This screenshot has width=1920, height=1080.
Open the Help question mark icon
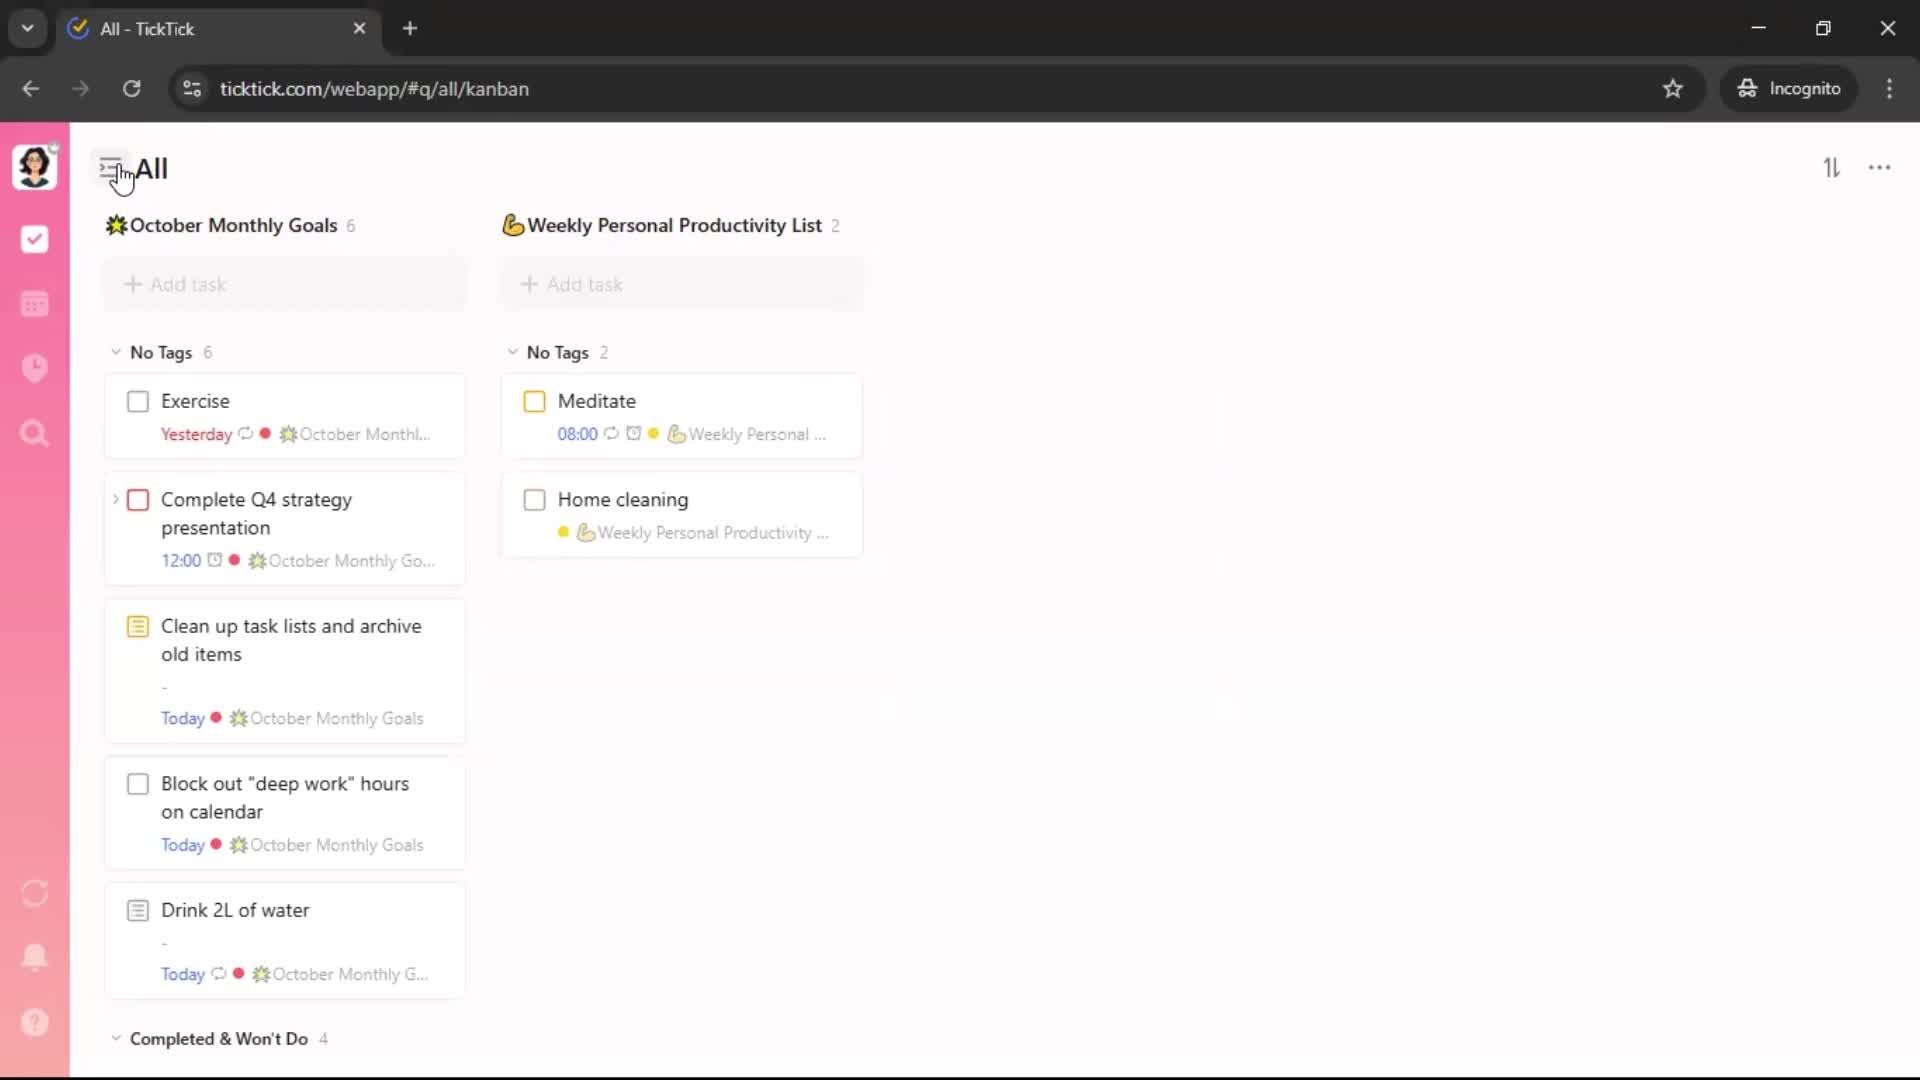point(34,1022)
